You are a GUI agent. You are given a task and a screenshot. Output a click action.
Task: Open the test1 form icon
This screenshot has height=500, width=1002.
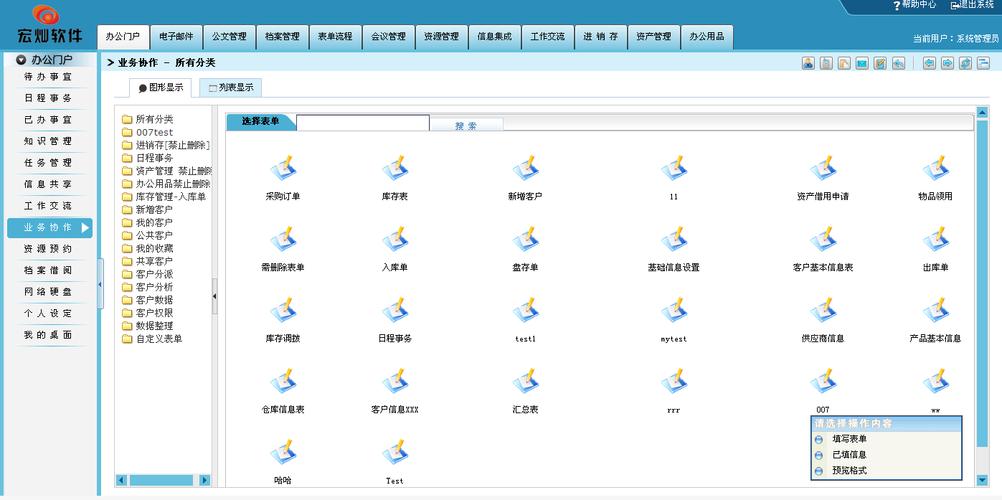(525, 311)
